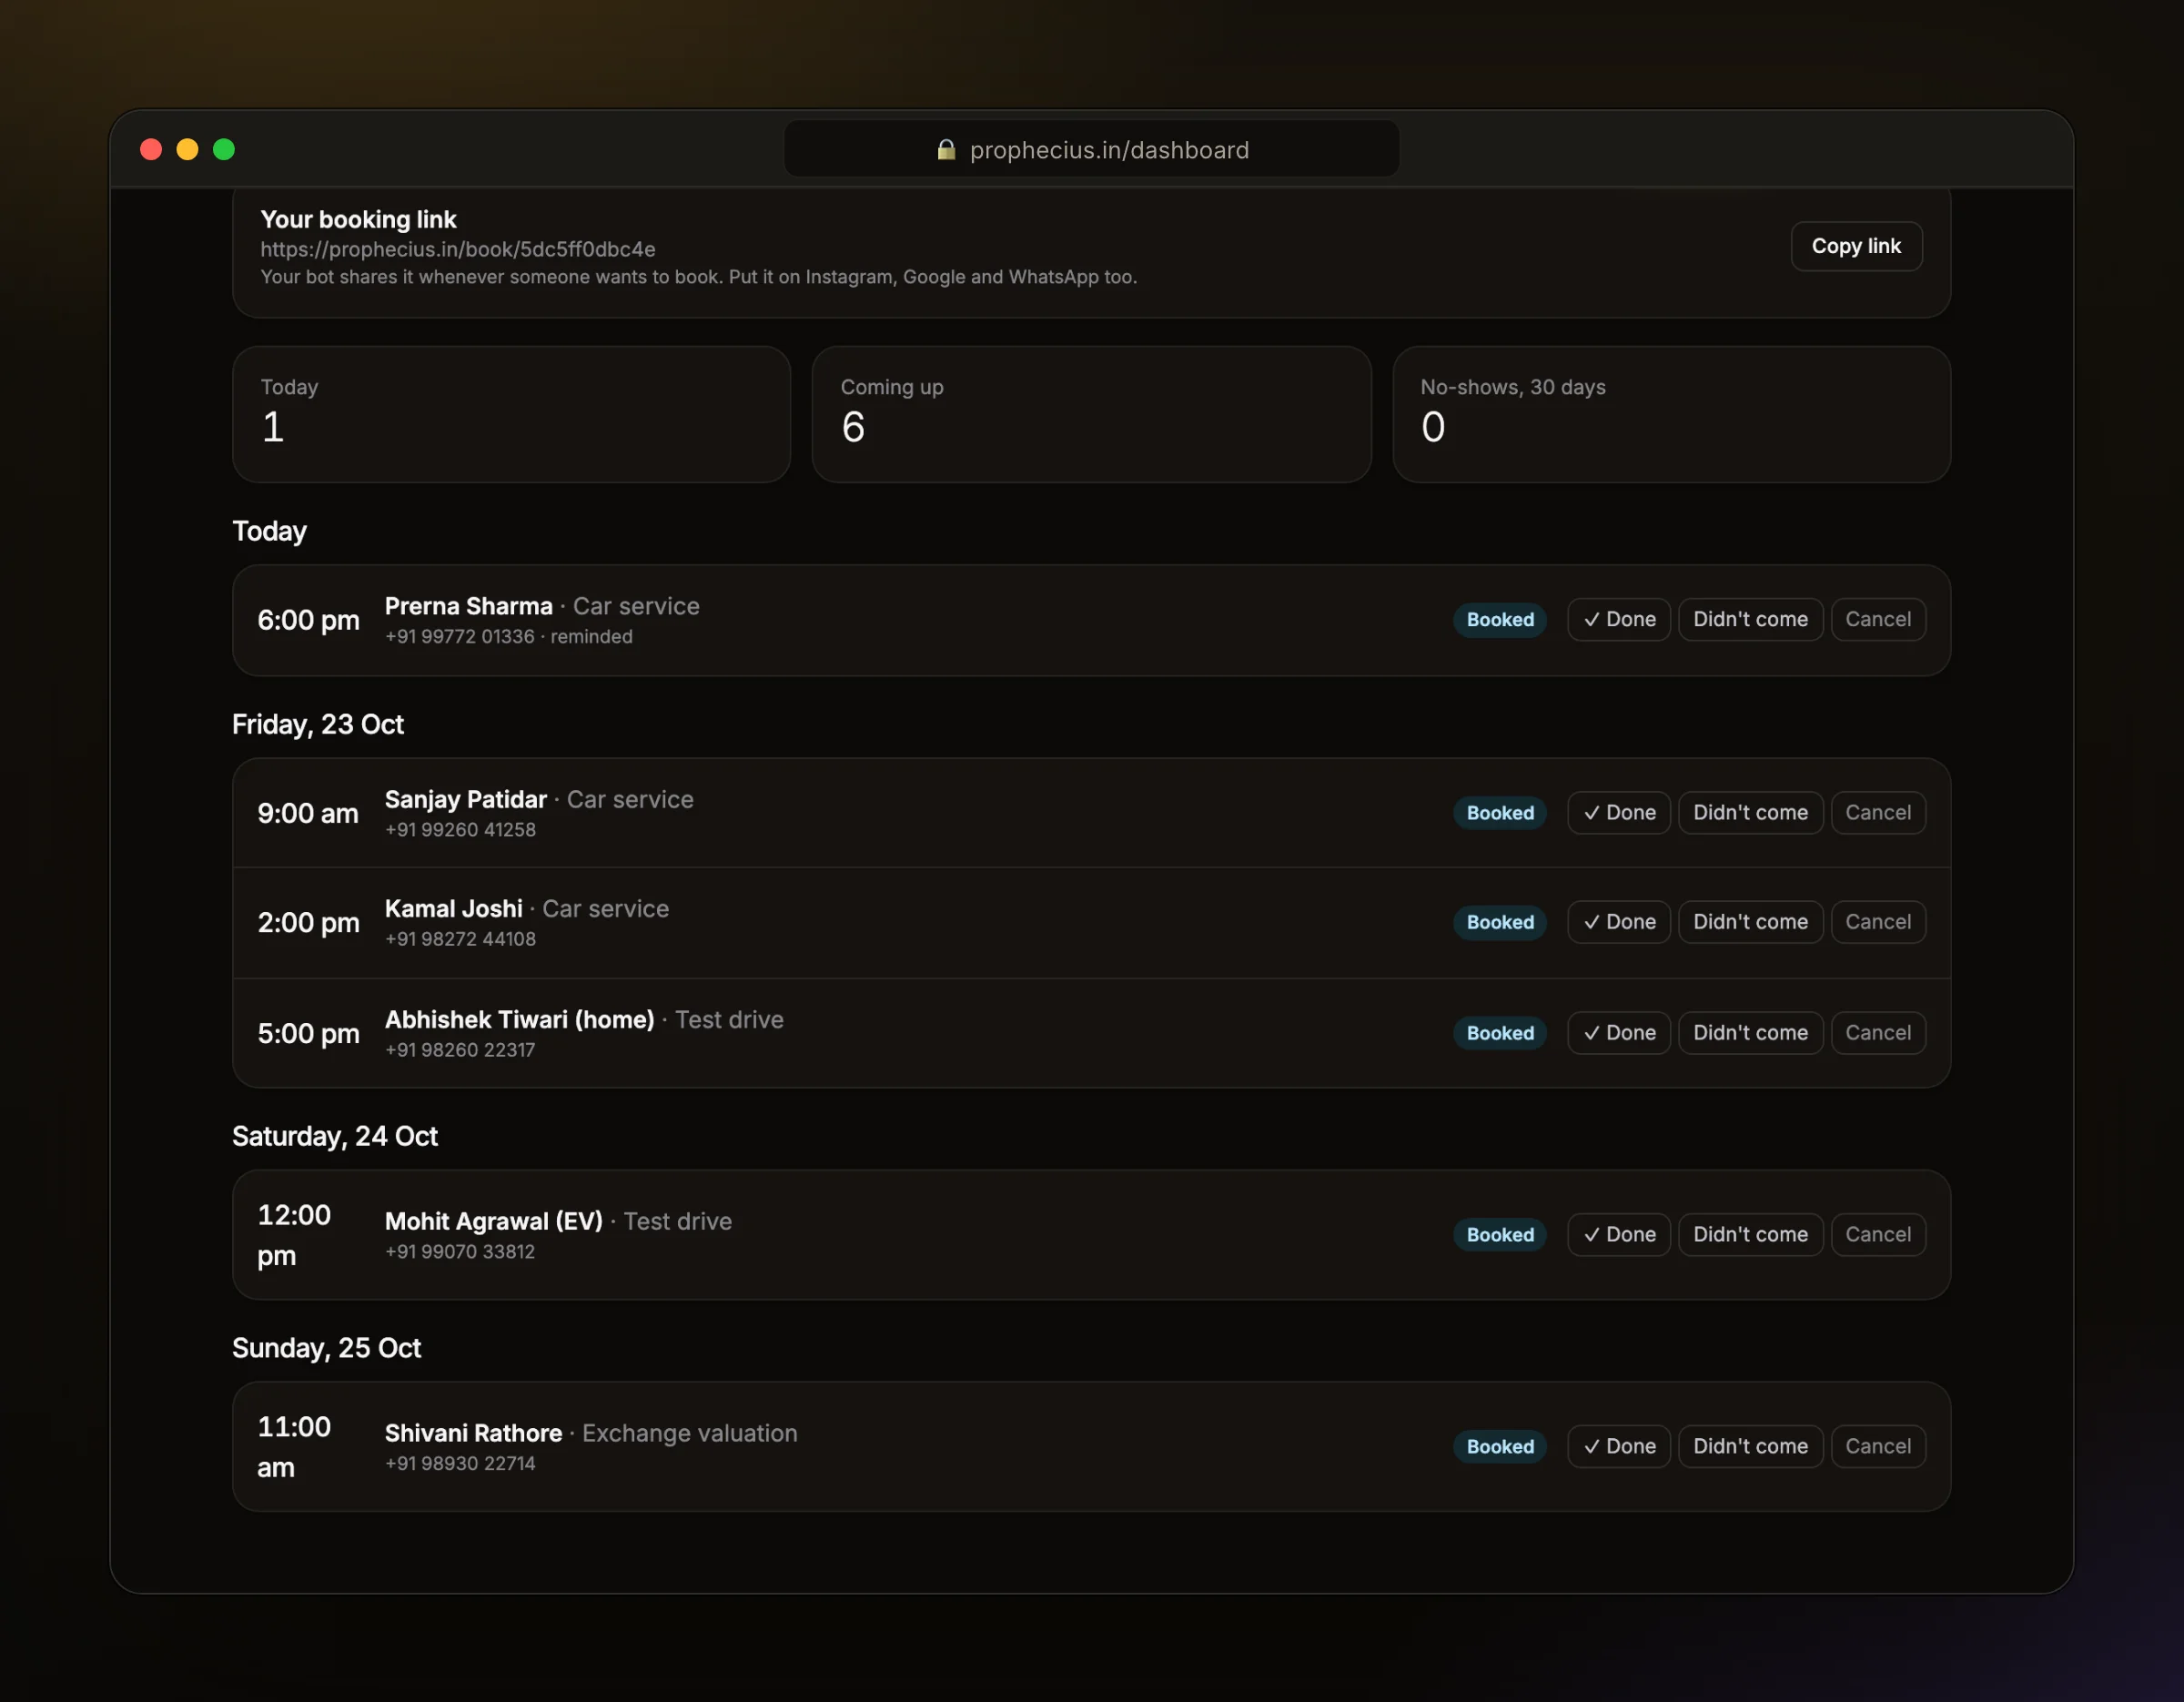2184x1702 pixels.
Task: Mark Mohit Agrawal's test drive as Done
Action: tap(1619, 1235)
